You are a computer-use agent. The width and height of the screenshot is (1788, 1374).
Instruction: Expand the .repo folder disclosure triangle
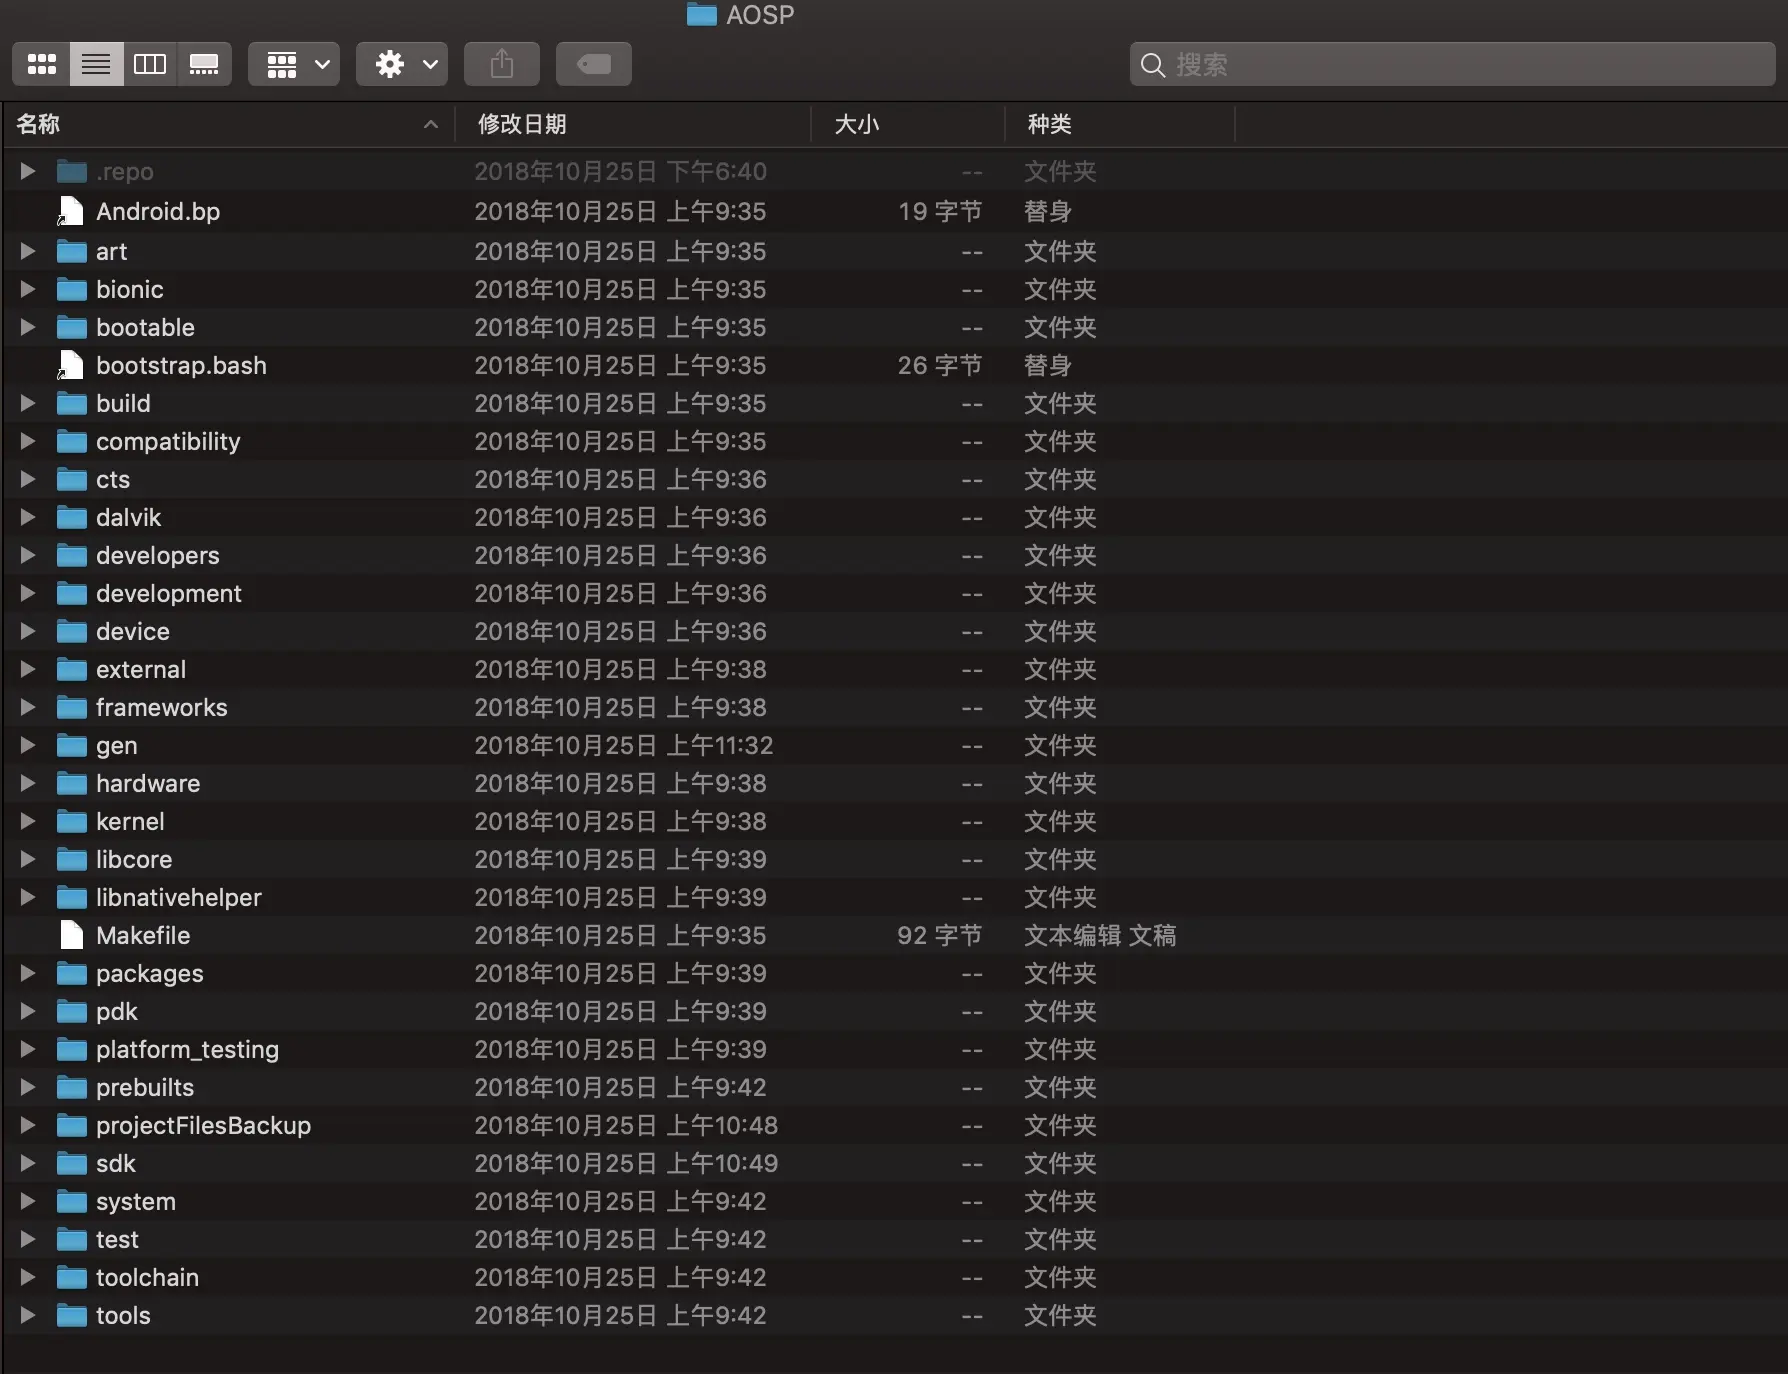[28, 171]
